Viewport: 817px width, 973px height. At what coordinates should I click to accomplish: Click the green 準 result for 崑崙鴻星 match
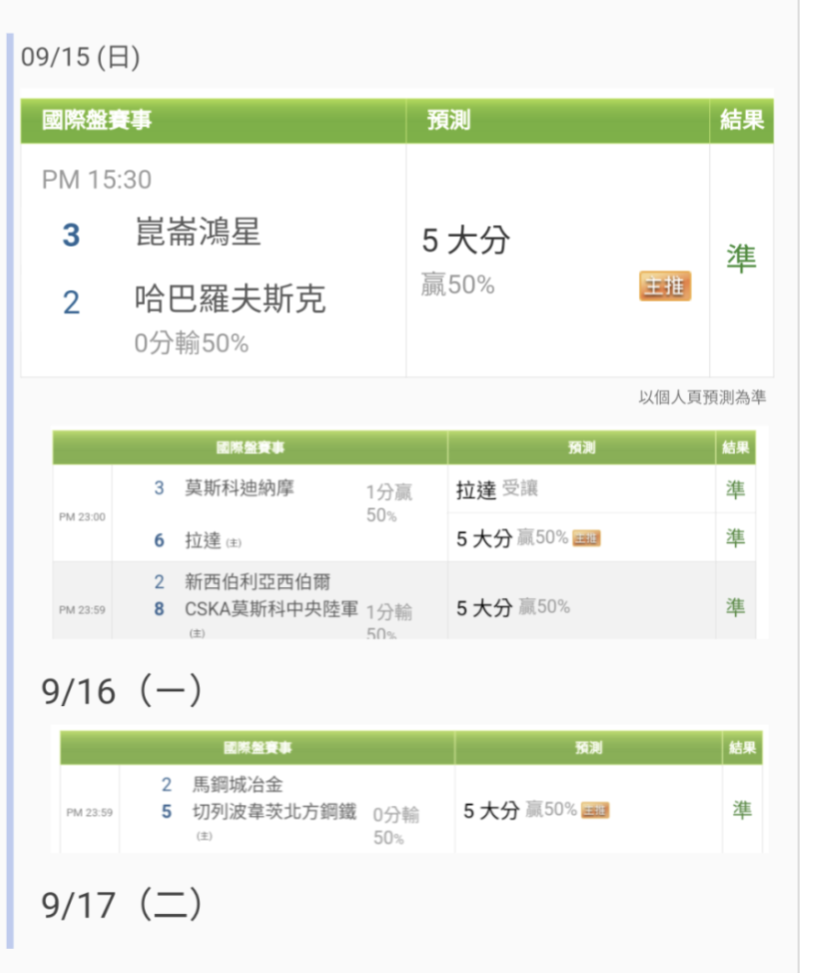(741, 259)
